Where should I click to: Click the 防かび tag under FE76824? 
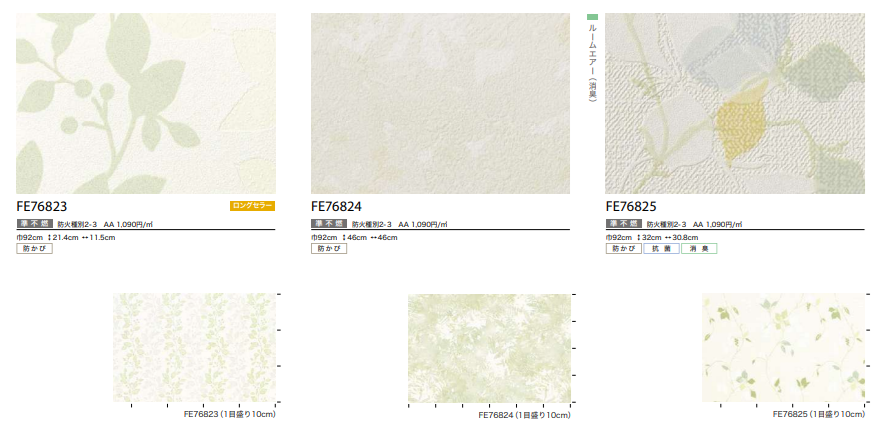[329, 249]
